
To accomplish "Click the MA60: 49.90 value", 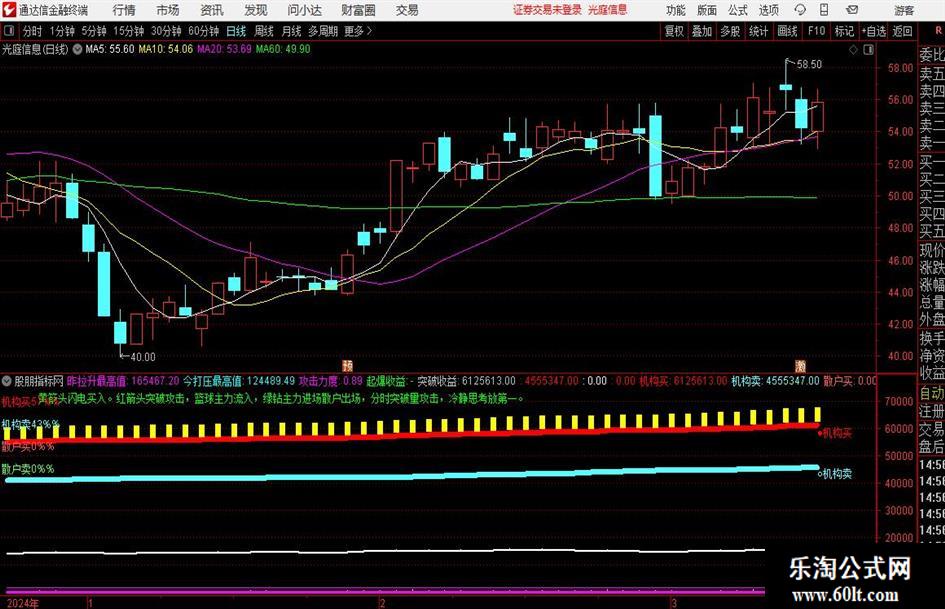I will coord(283,49).
